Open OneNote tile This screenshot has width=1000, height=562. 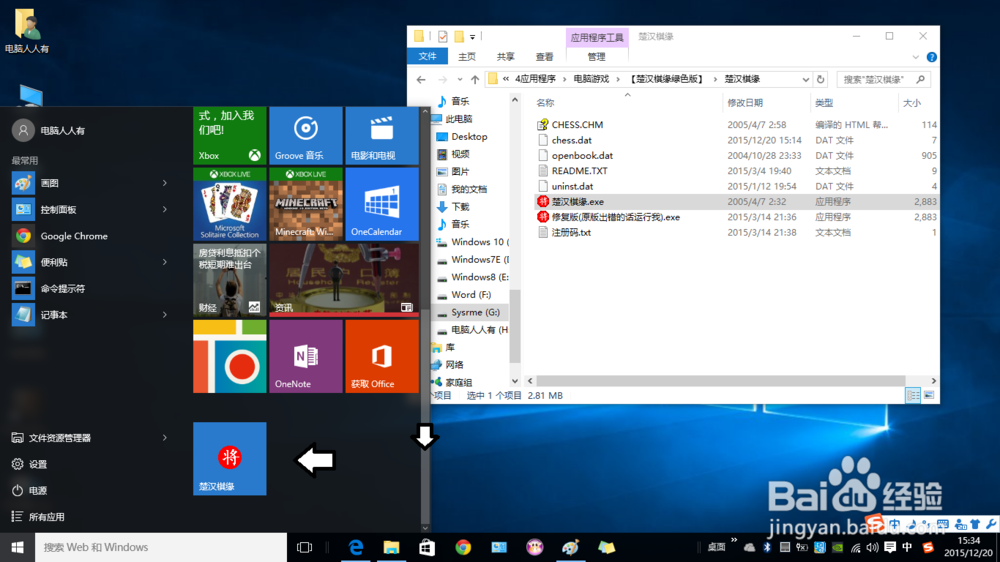305,356
